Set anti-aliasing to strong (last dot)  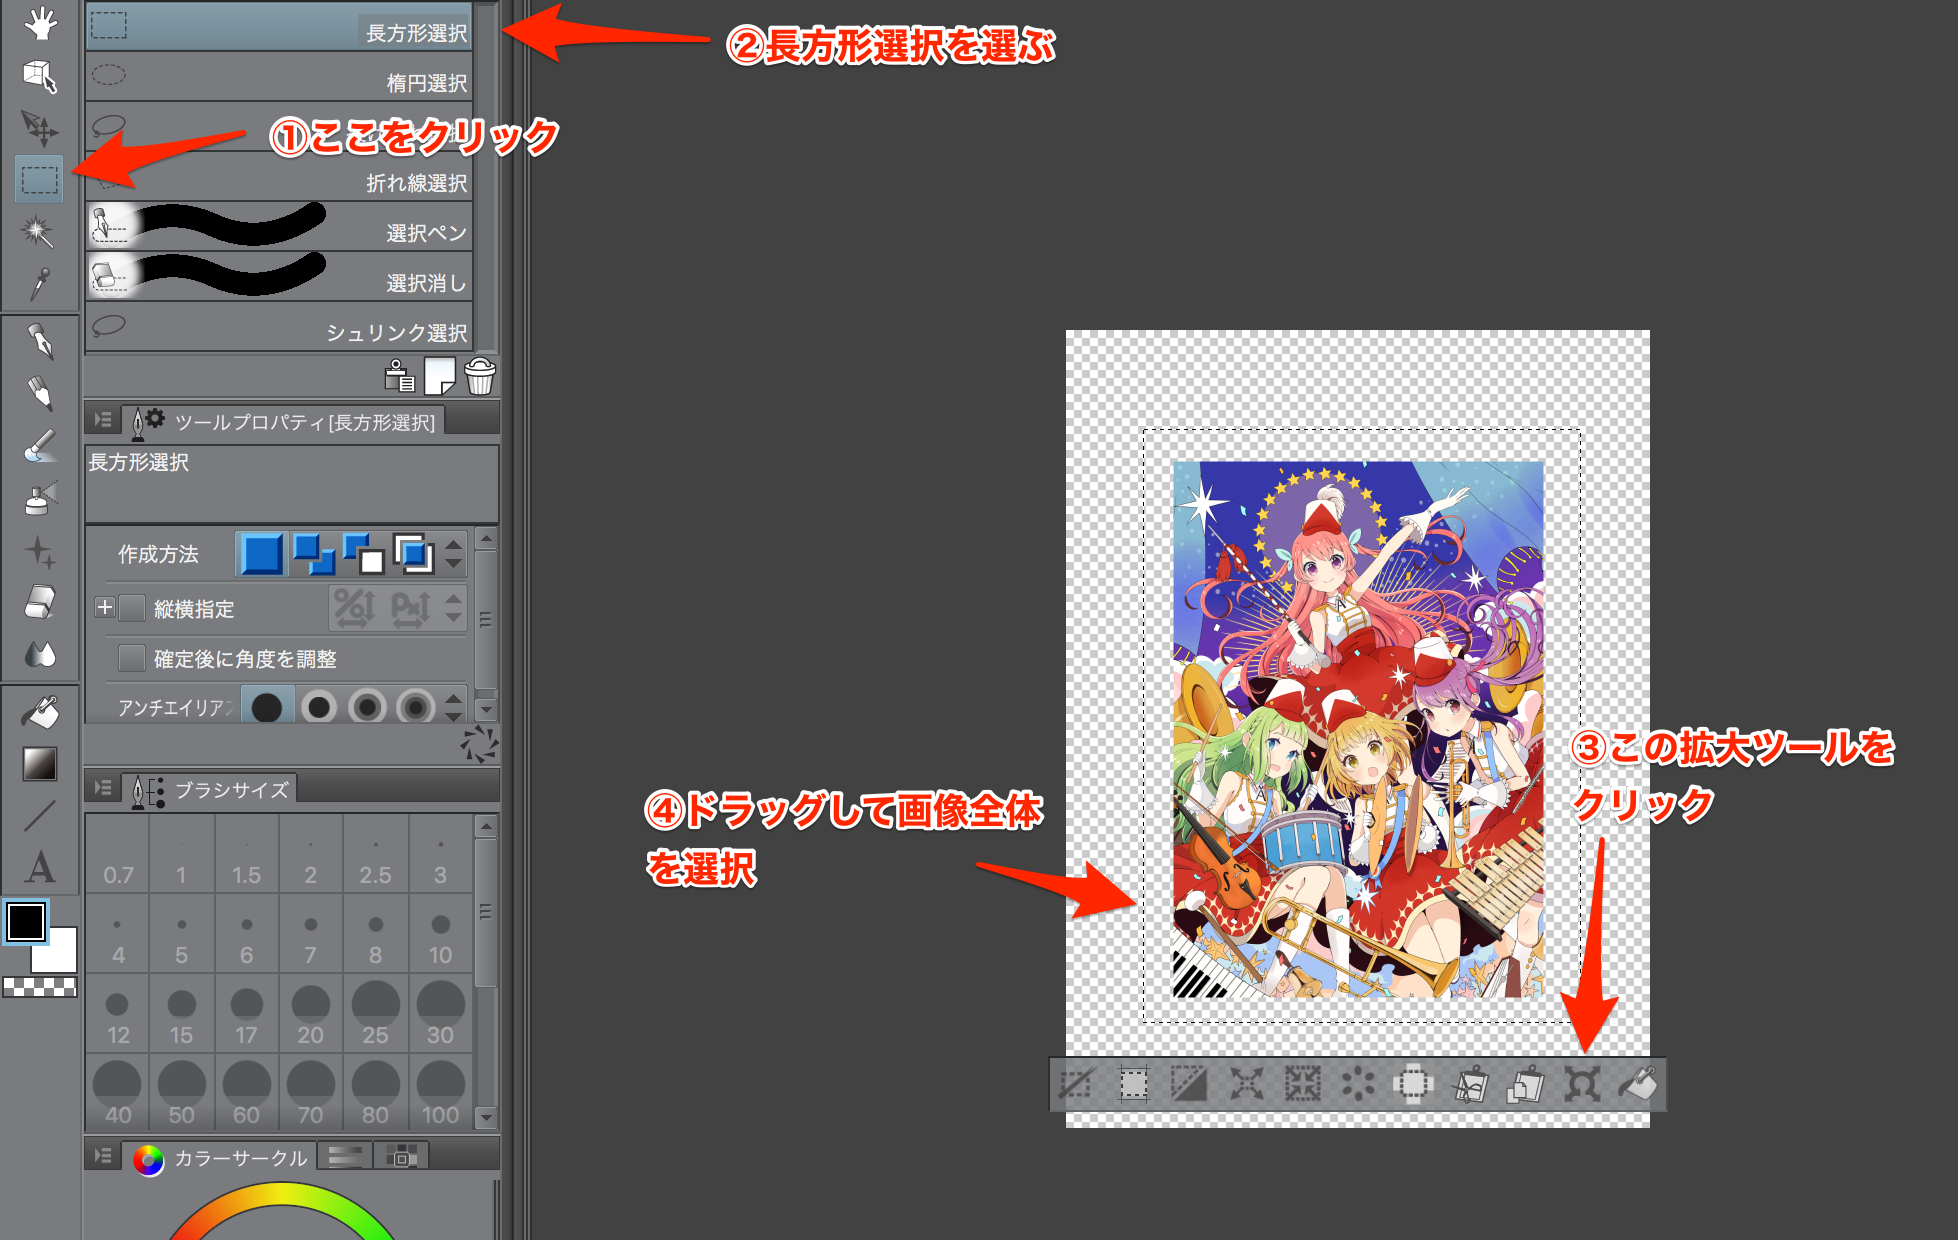416,707
